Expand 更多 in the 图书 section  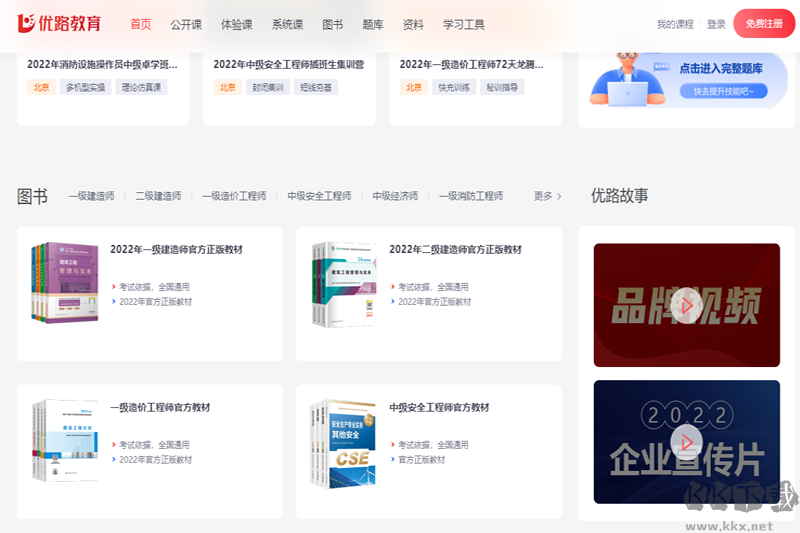click(547, 196)
